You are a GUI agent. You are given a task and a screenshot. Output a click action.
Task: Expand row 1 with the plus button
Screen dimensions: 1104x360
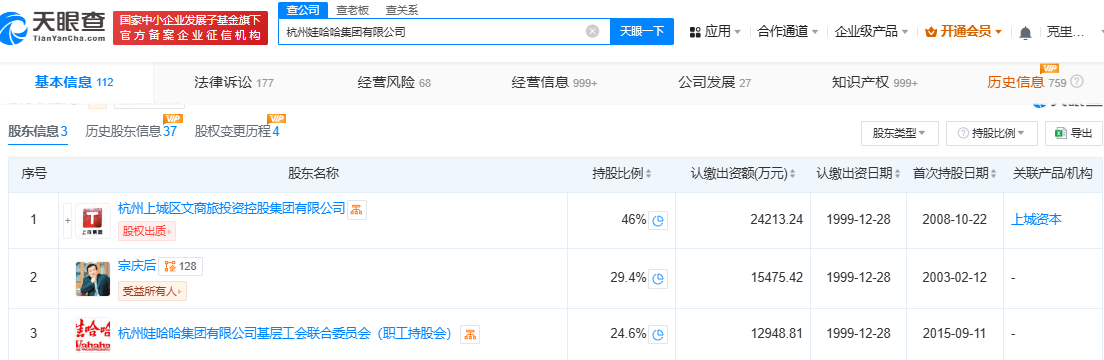click(68, 221)
